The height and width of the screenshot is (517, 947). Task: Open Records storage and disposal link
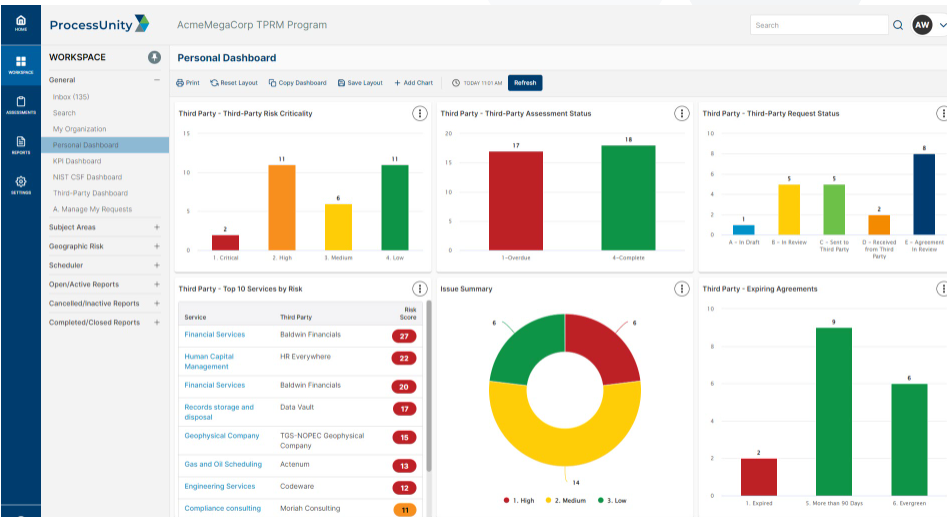click(x=219, y=412)
